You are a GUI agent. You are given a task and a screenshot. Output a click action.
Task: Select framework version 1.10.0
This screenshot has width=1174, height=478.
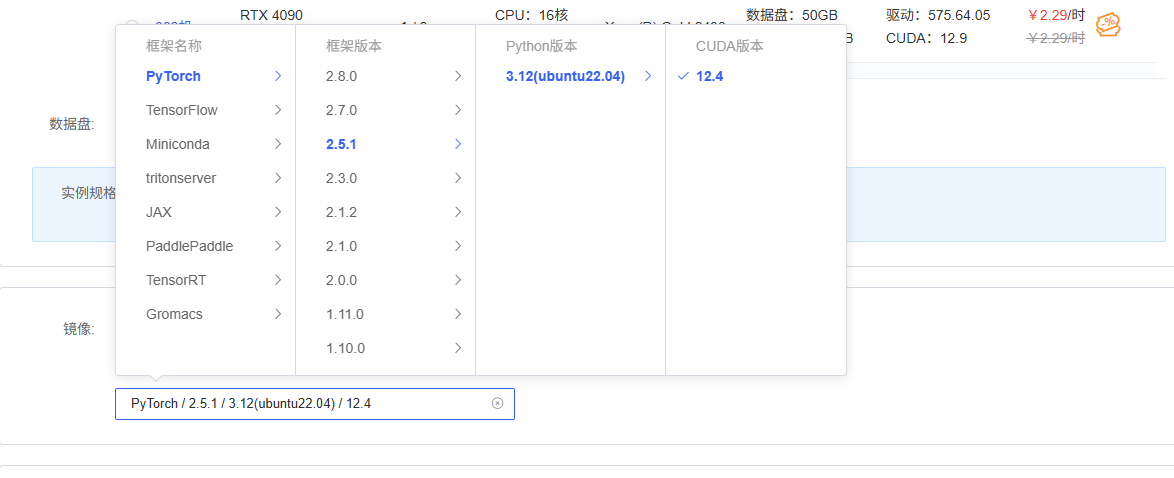(386, 348)
